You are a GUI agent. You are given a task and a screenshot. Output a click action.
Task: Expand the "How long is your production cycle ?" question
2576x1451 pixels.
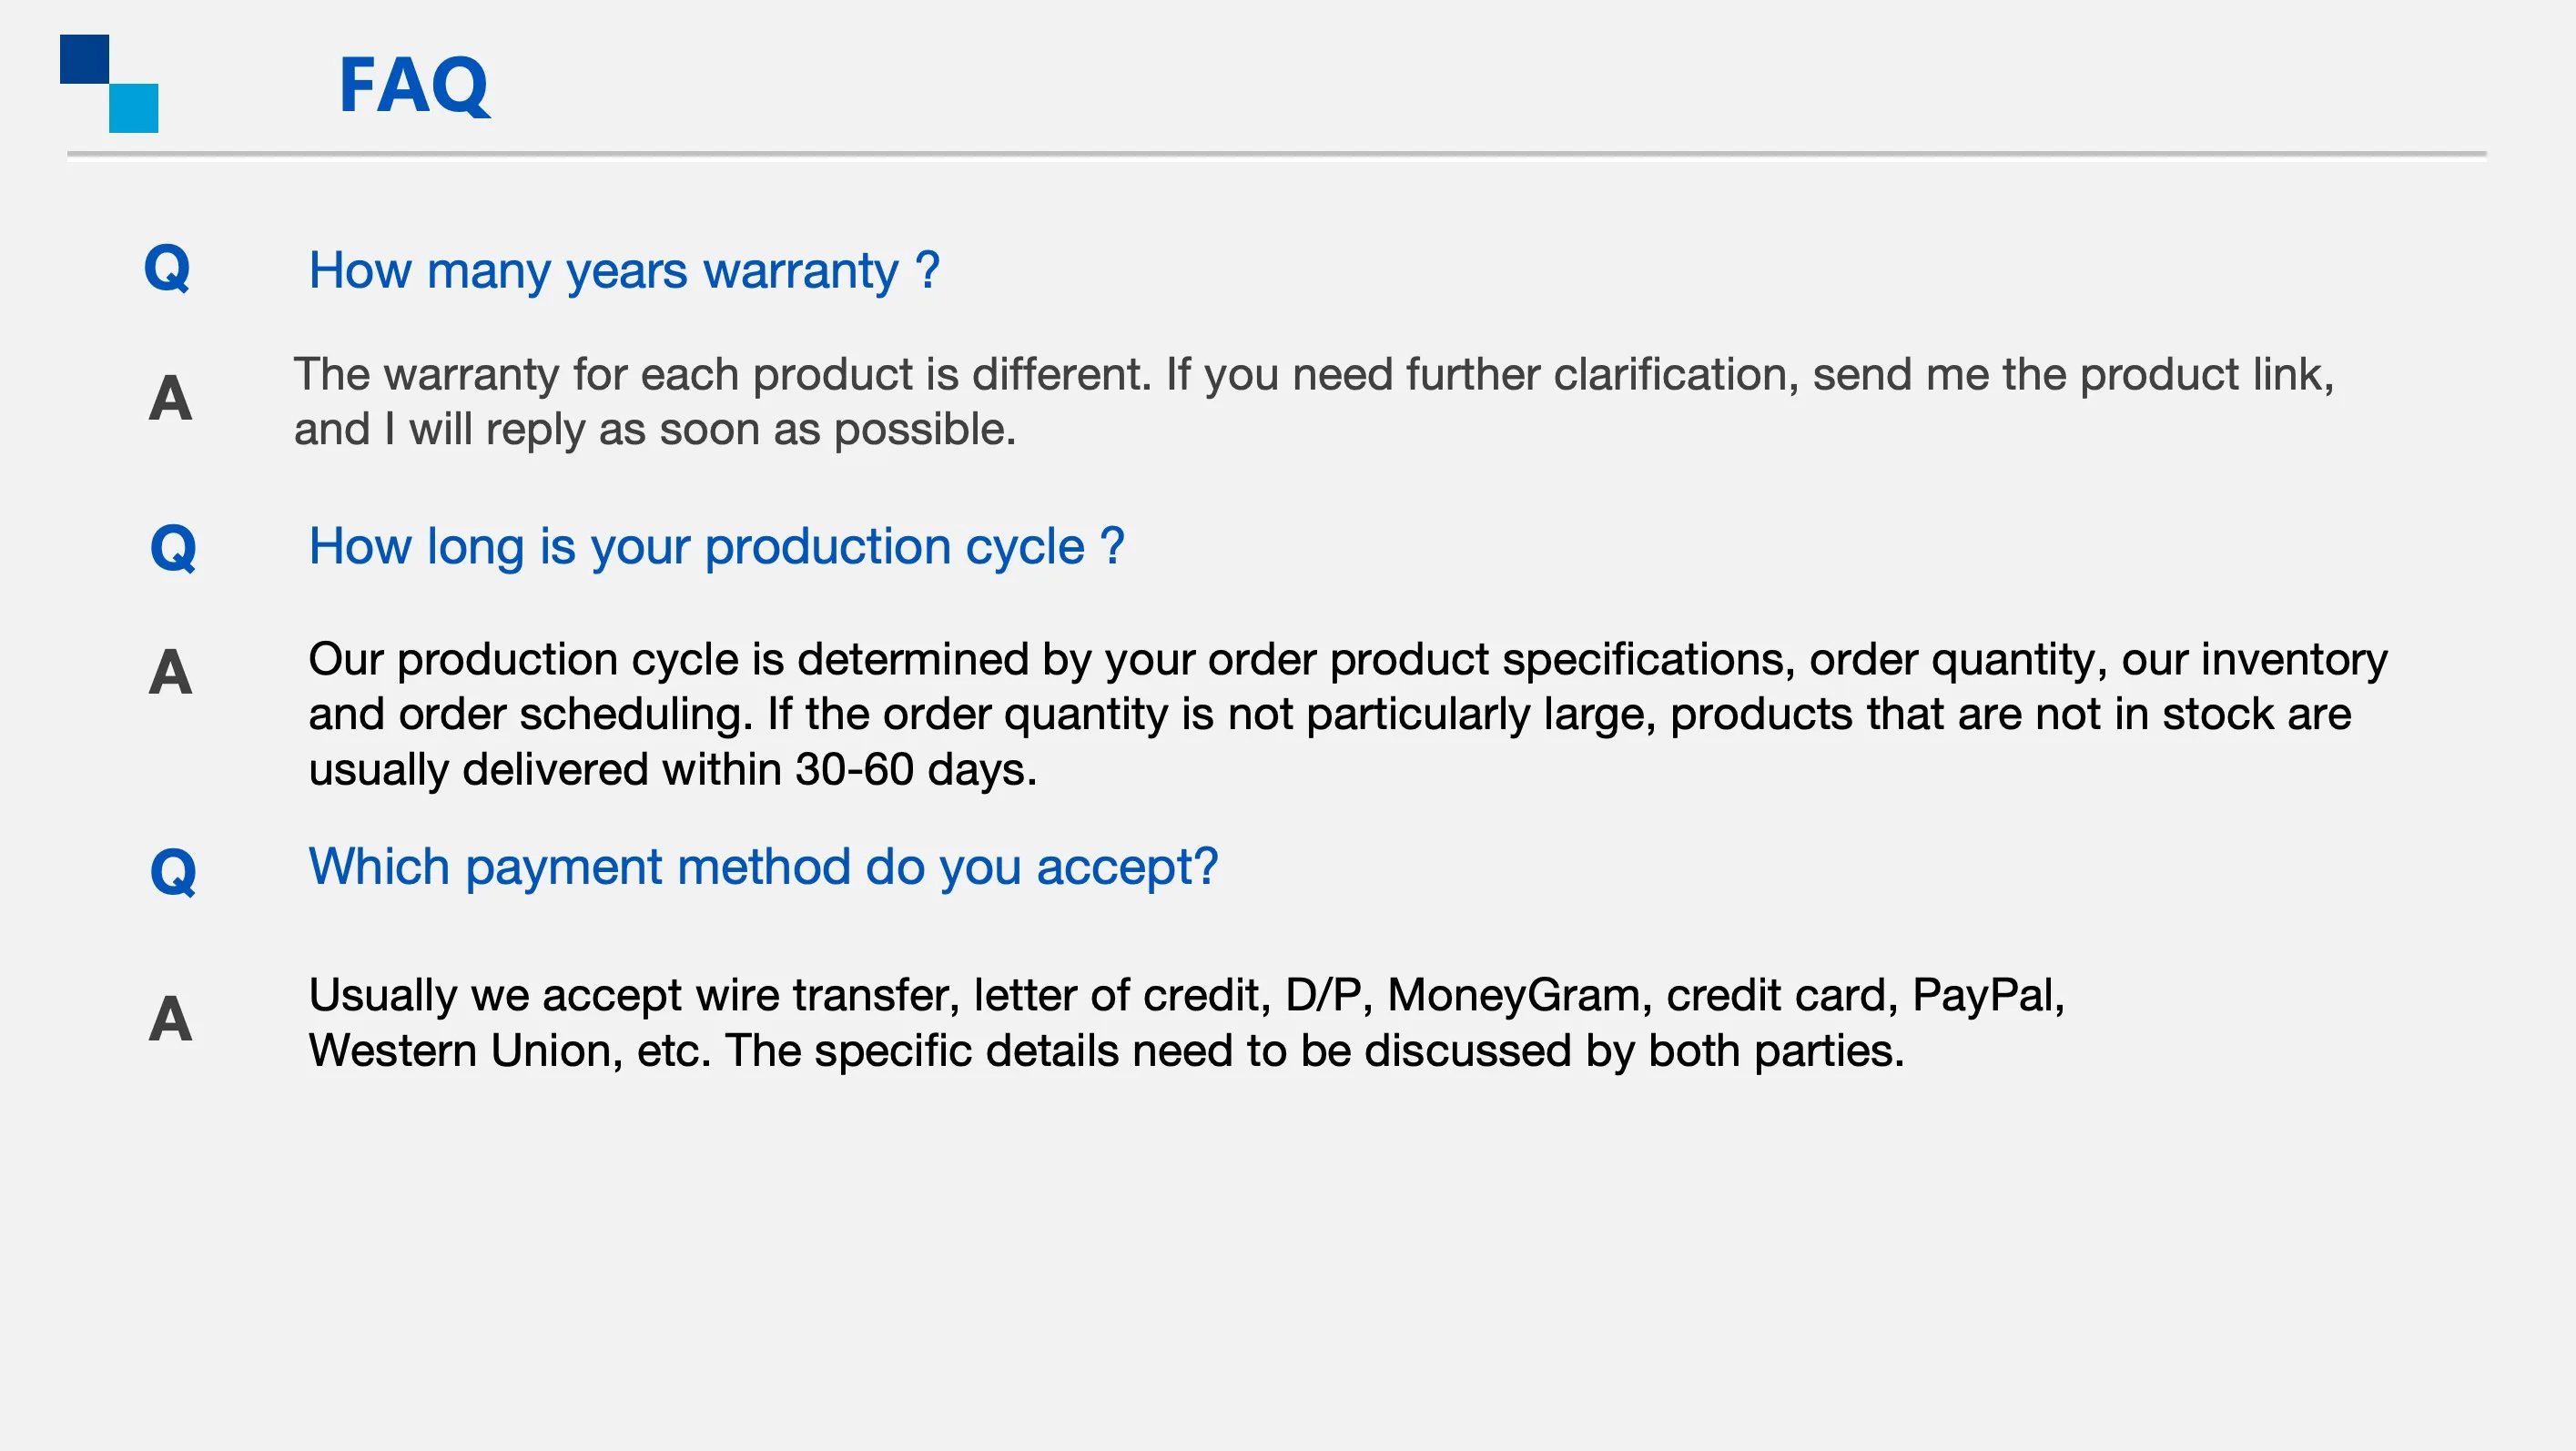click(x=716, y=546)
